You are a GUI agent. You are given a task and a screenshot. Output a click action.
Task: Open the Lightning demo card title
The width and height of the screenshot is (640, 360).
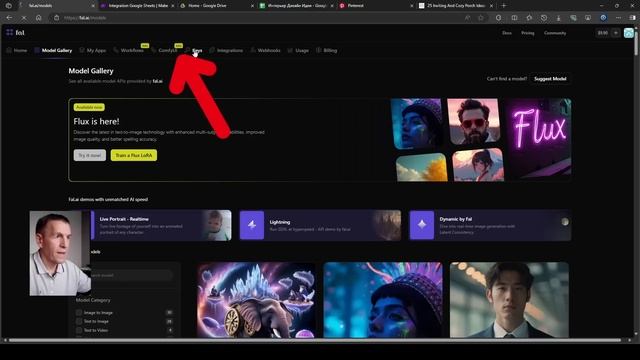pyautogui.click(x=280, y=222)
